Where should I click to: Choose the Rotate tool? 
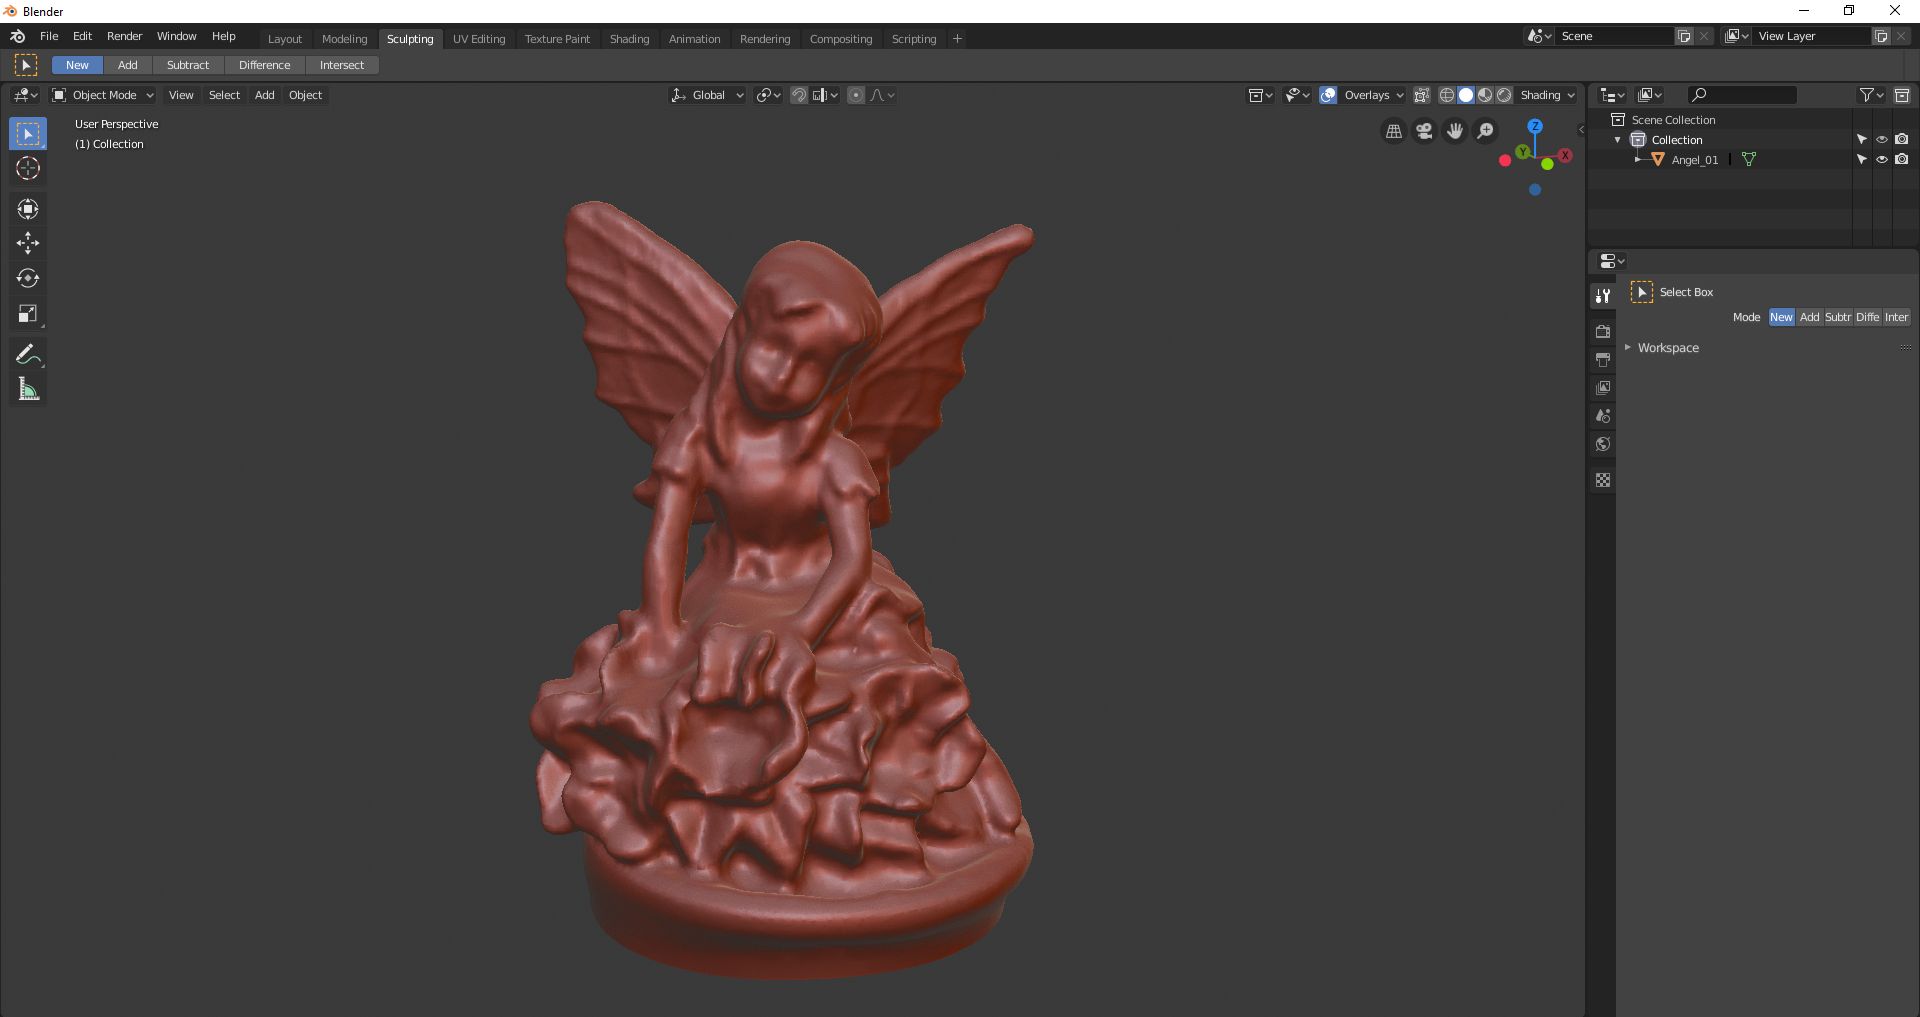(28, 278)
